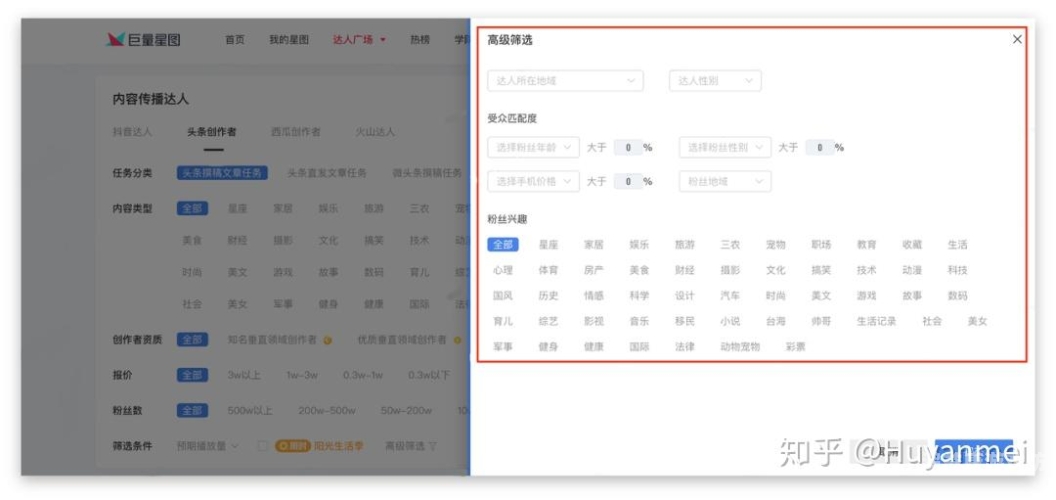
Task: Switch to the 火山达人 tab
Action: tap(374, 132)
